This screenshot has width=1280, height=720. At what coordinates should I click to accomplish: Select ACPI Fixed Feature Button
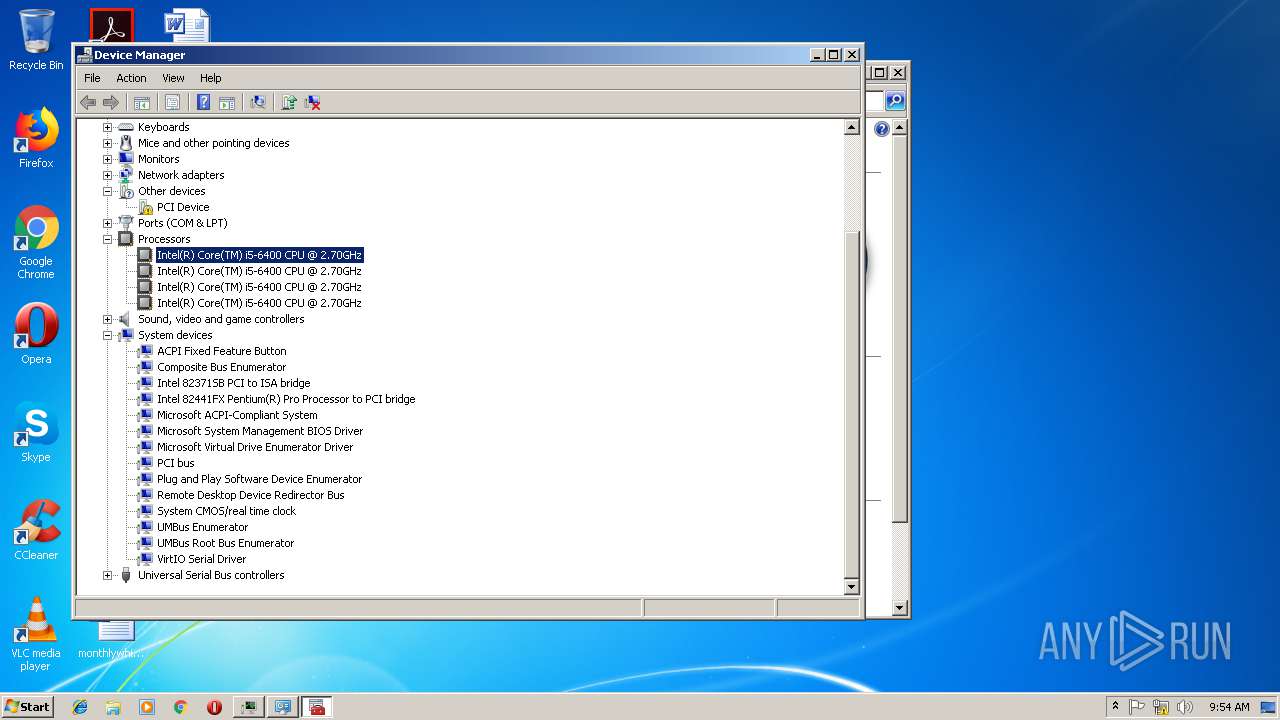point(221,351)
